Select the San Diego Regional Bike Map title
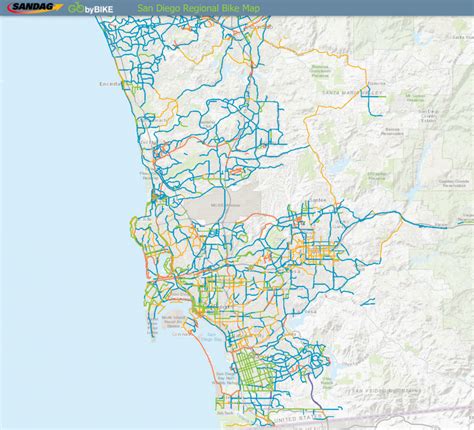 pos(198,8)
